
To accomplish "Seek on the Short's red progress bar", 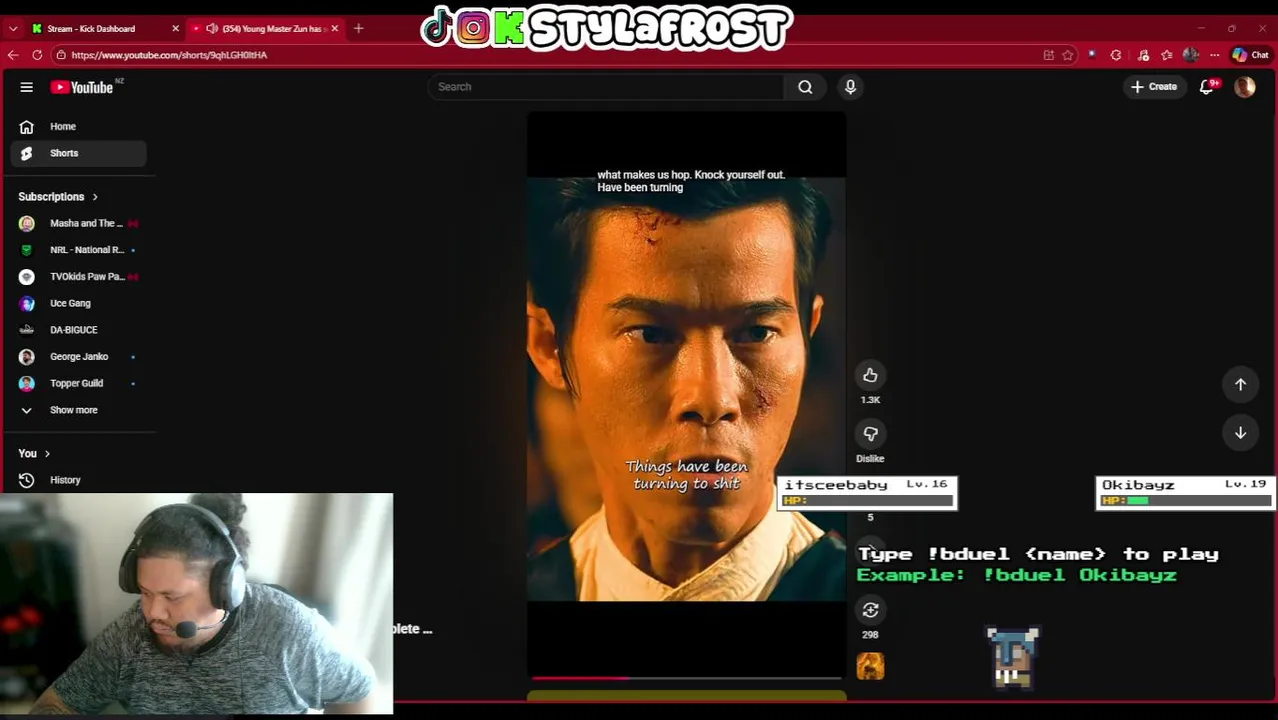I will tap(686, 678).
